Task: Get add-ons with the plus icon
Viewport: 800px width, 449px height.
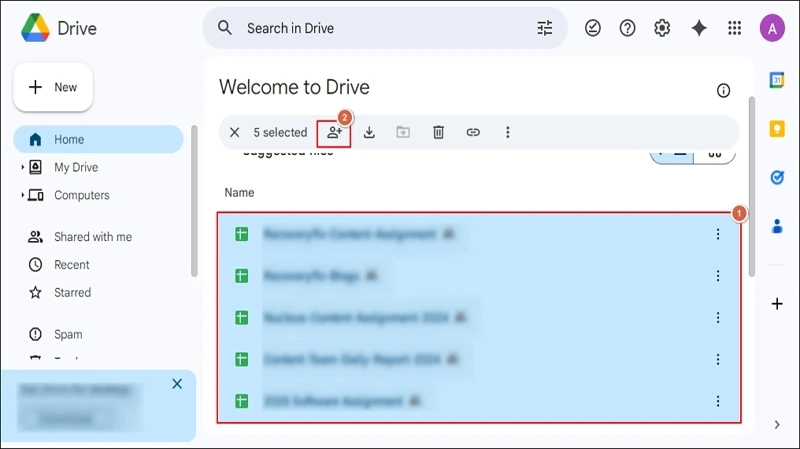Action: click(x=777, y=304)
